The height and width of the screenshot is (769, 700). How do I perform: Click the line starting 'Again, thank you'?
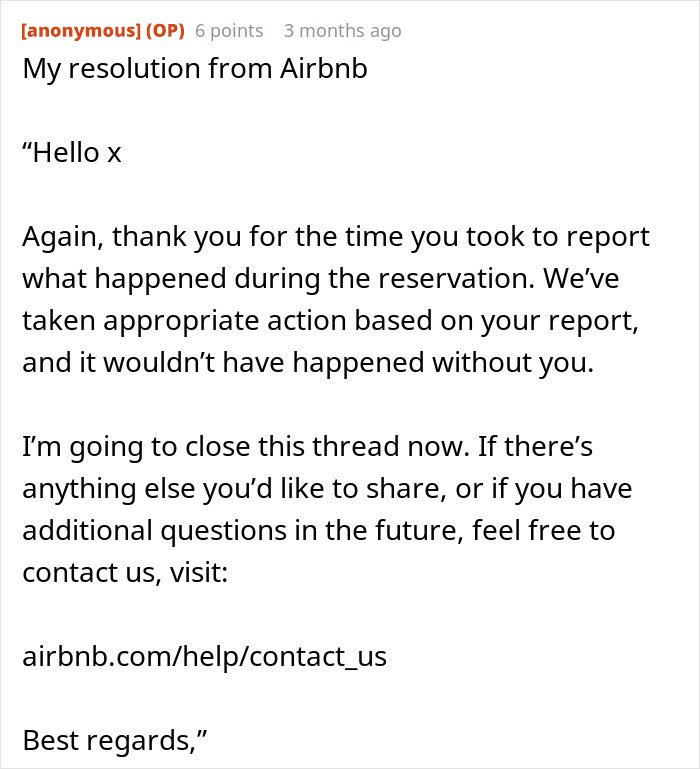click(336, 237)
